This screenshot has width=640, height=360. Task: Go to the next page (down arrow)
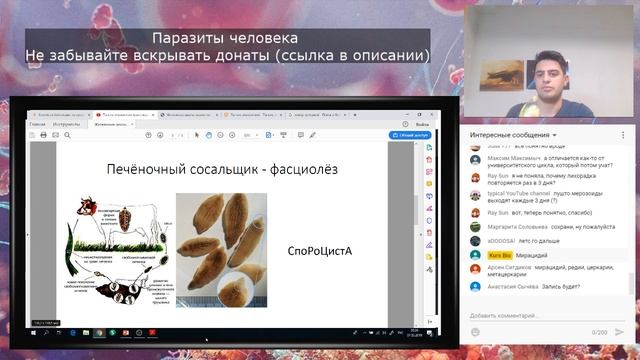160,135
